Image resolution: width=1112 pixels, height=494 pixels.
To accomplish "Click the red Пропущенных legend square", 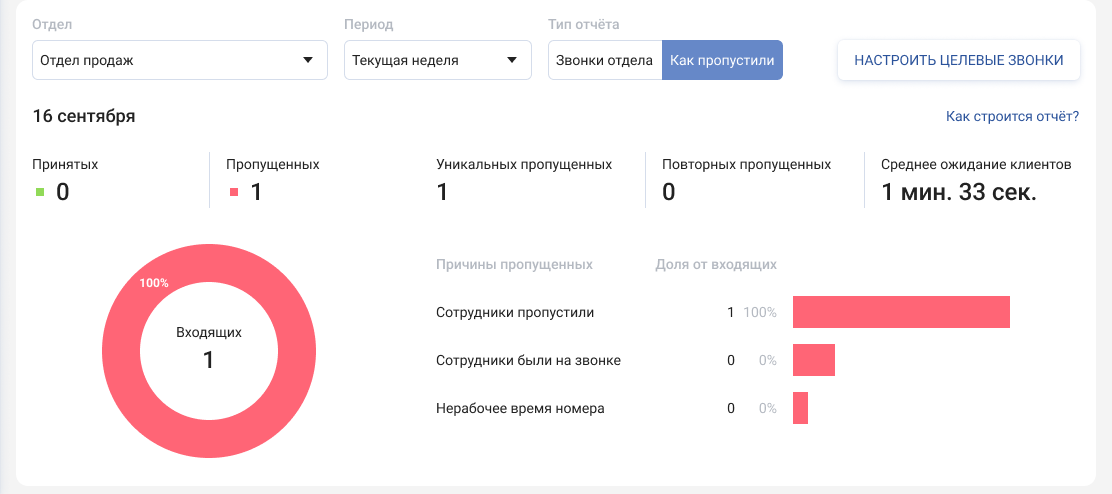I will coord(235,192).
